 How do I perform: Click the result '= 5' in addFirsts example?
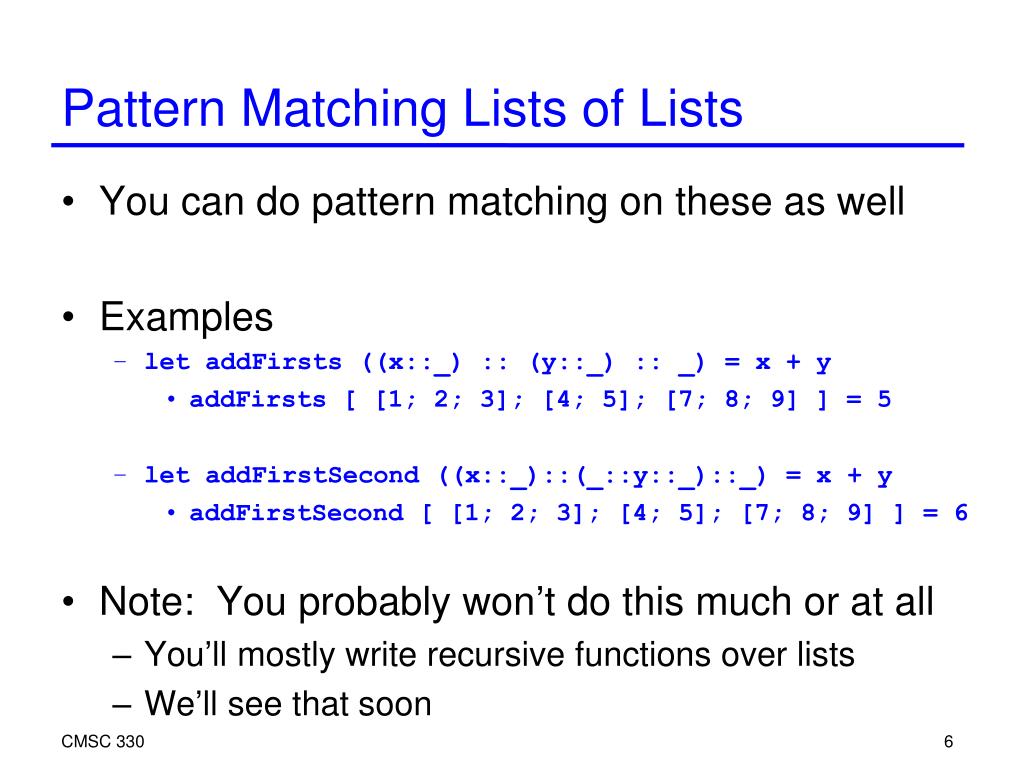[869, 400]
